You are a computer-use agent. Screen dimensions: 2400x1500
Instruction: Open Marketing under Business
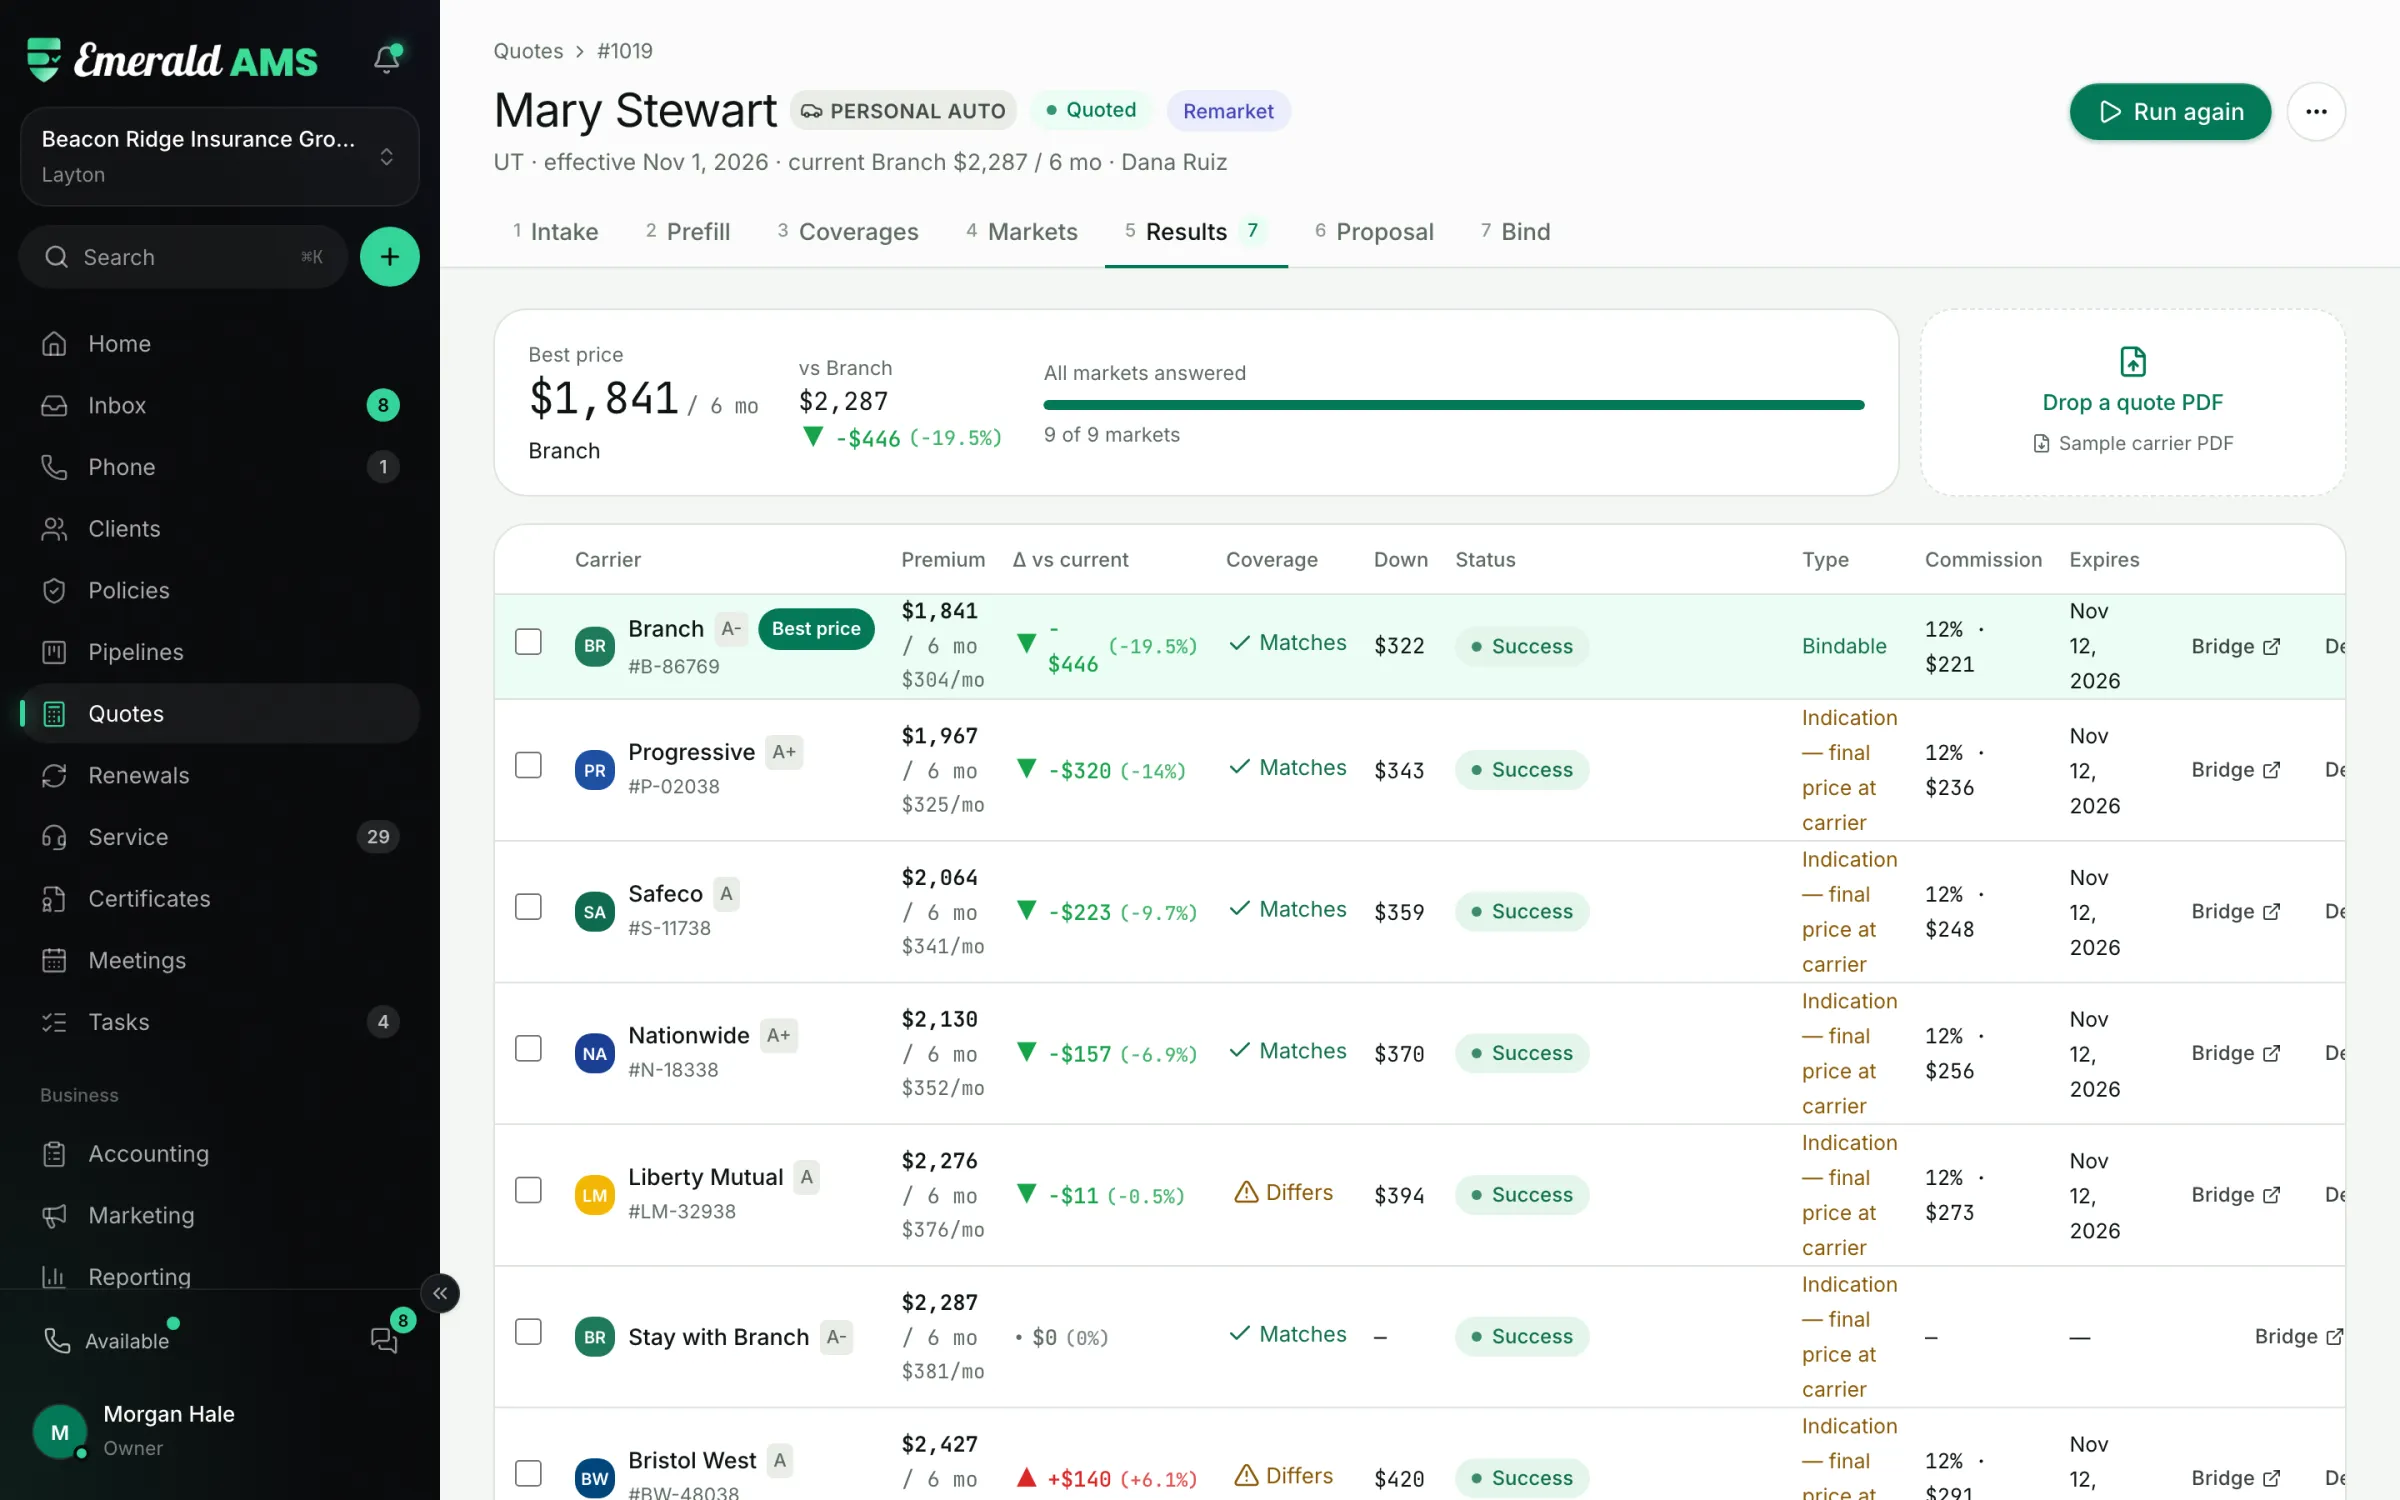(220, 1215)
